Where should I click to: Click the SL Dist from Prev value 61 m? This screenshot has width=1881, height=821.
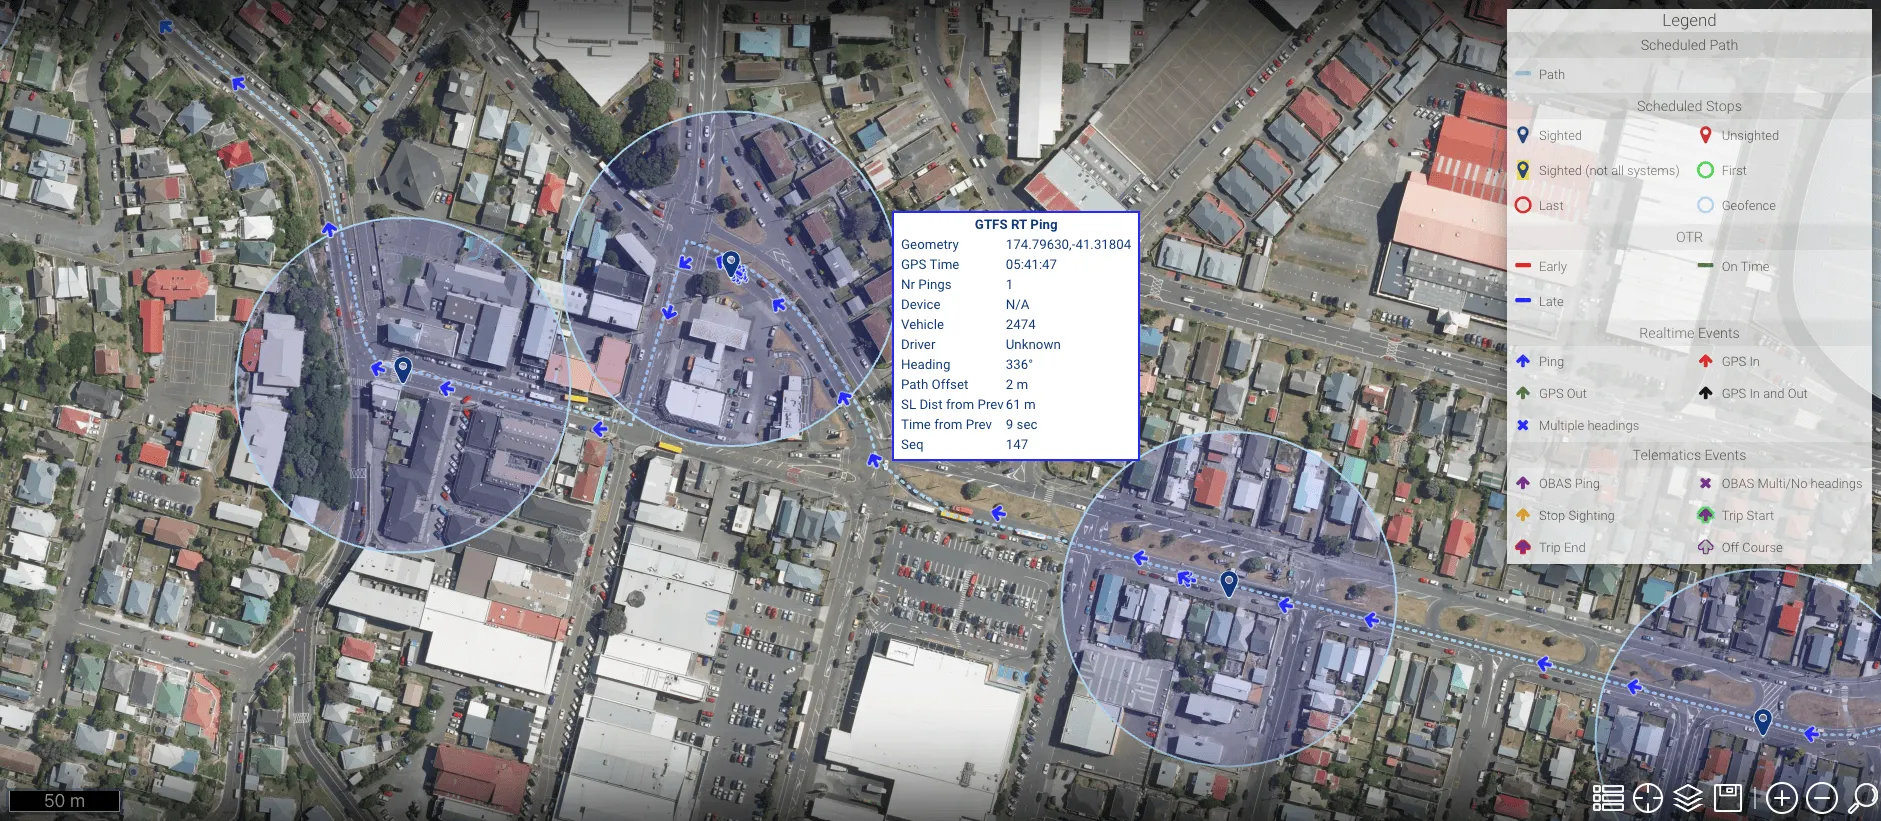tap(1020, 404)
